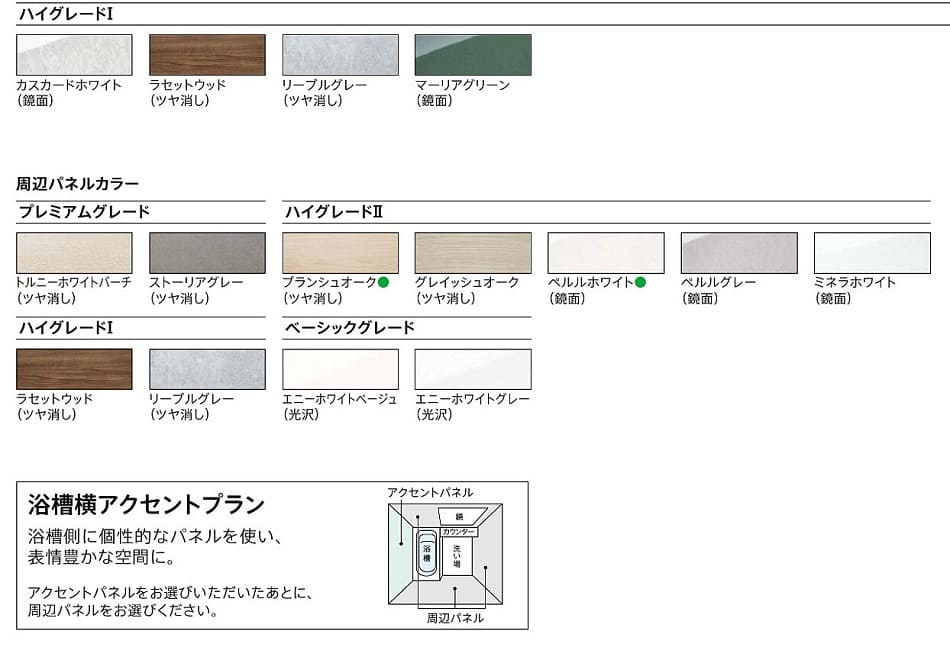The height and width of the screenshot is (647, 950).
Task: Click the 鏡 mirror box in the diagram
Action: [459, 516]
